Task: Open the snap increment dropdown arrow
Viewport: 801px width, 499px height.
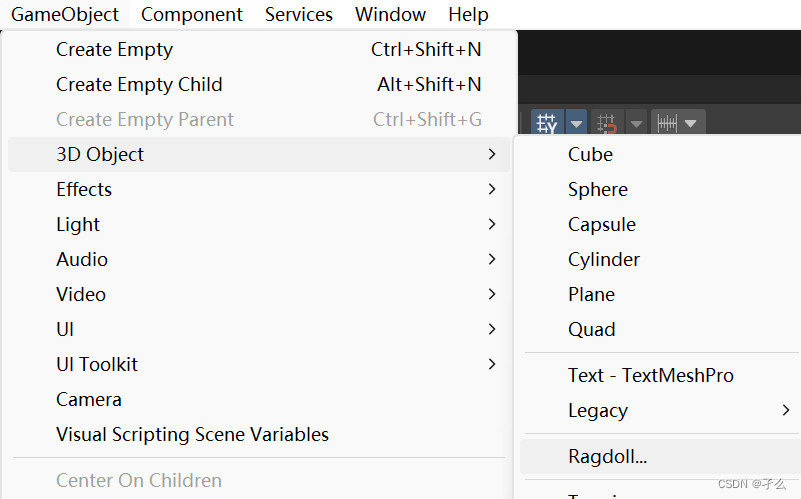Action: 636,124
